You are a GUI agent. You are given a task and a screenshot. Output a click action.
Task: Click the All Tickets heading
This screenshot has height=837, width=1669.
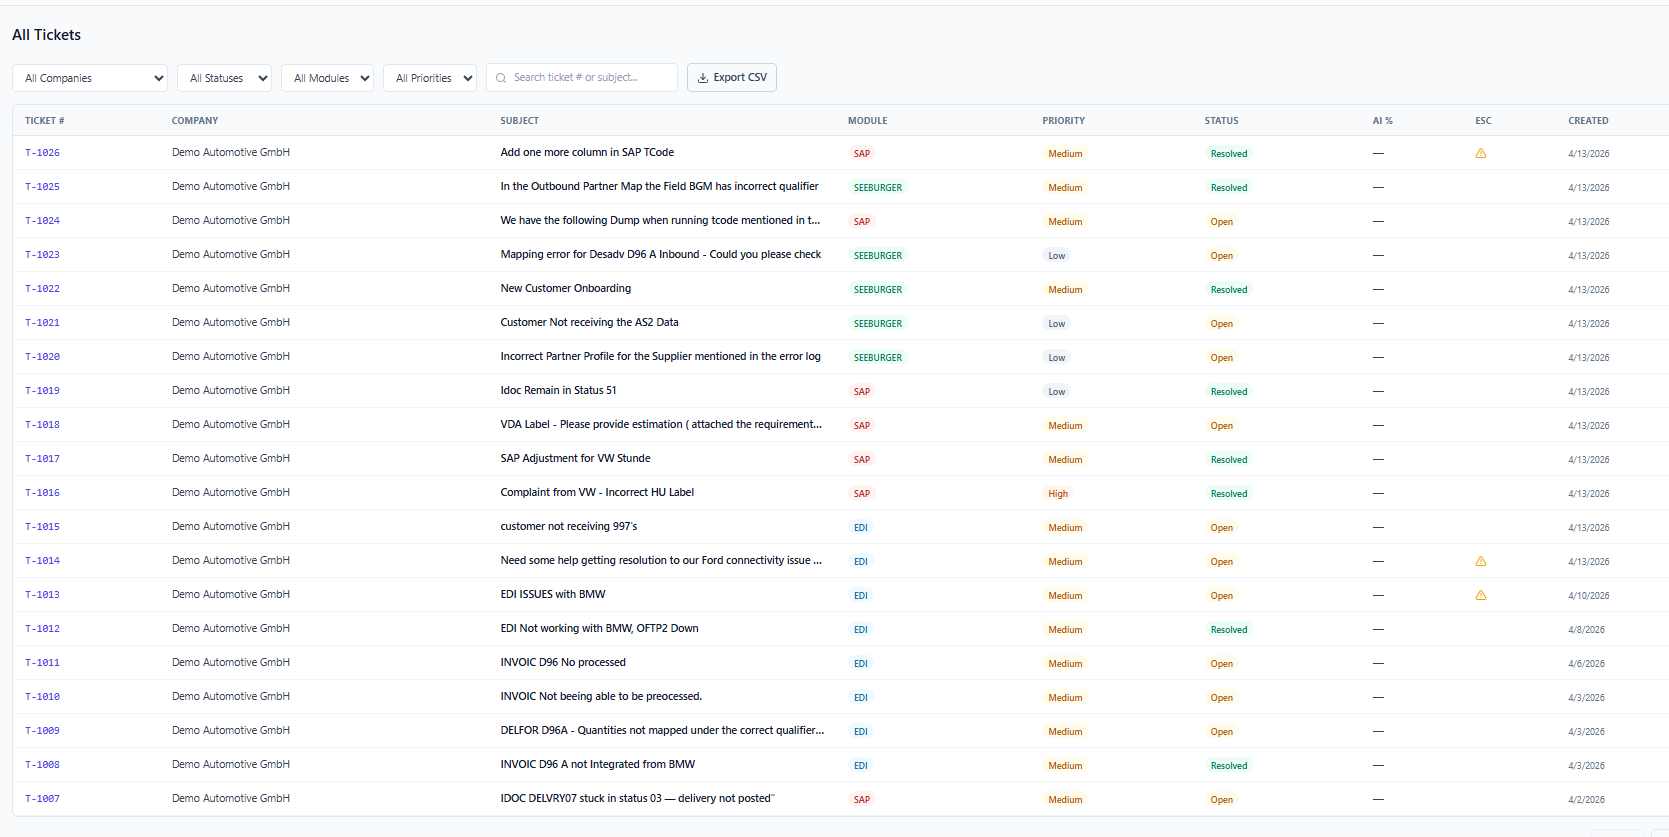(46, 35)
